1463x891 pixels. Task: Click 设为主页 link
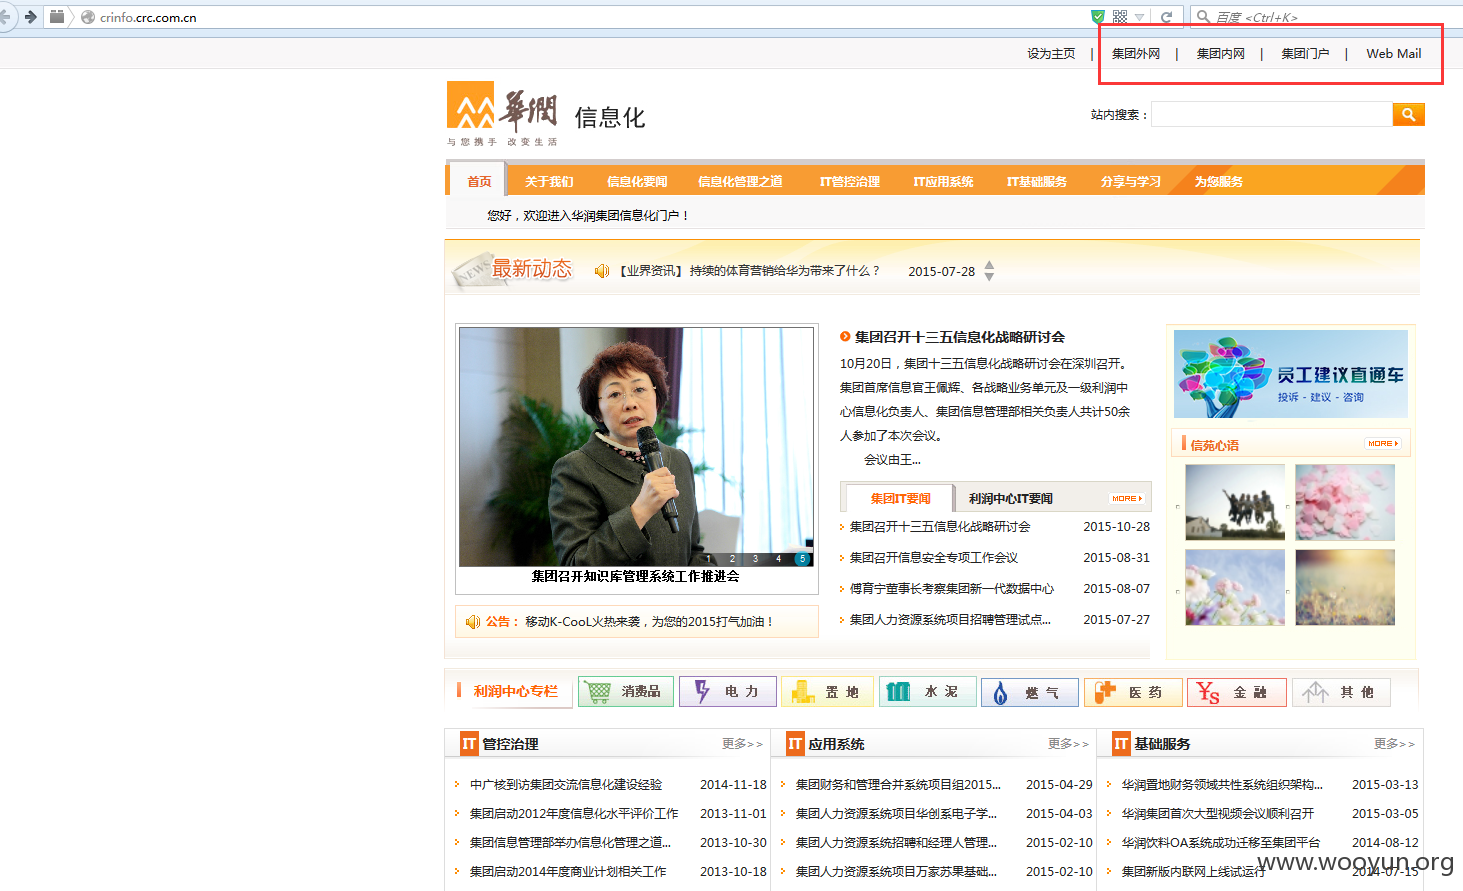click(1051, 54)
